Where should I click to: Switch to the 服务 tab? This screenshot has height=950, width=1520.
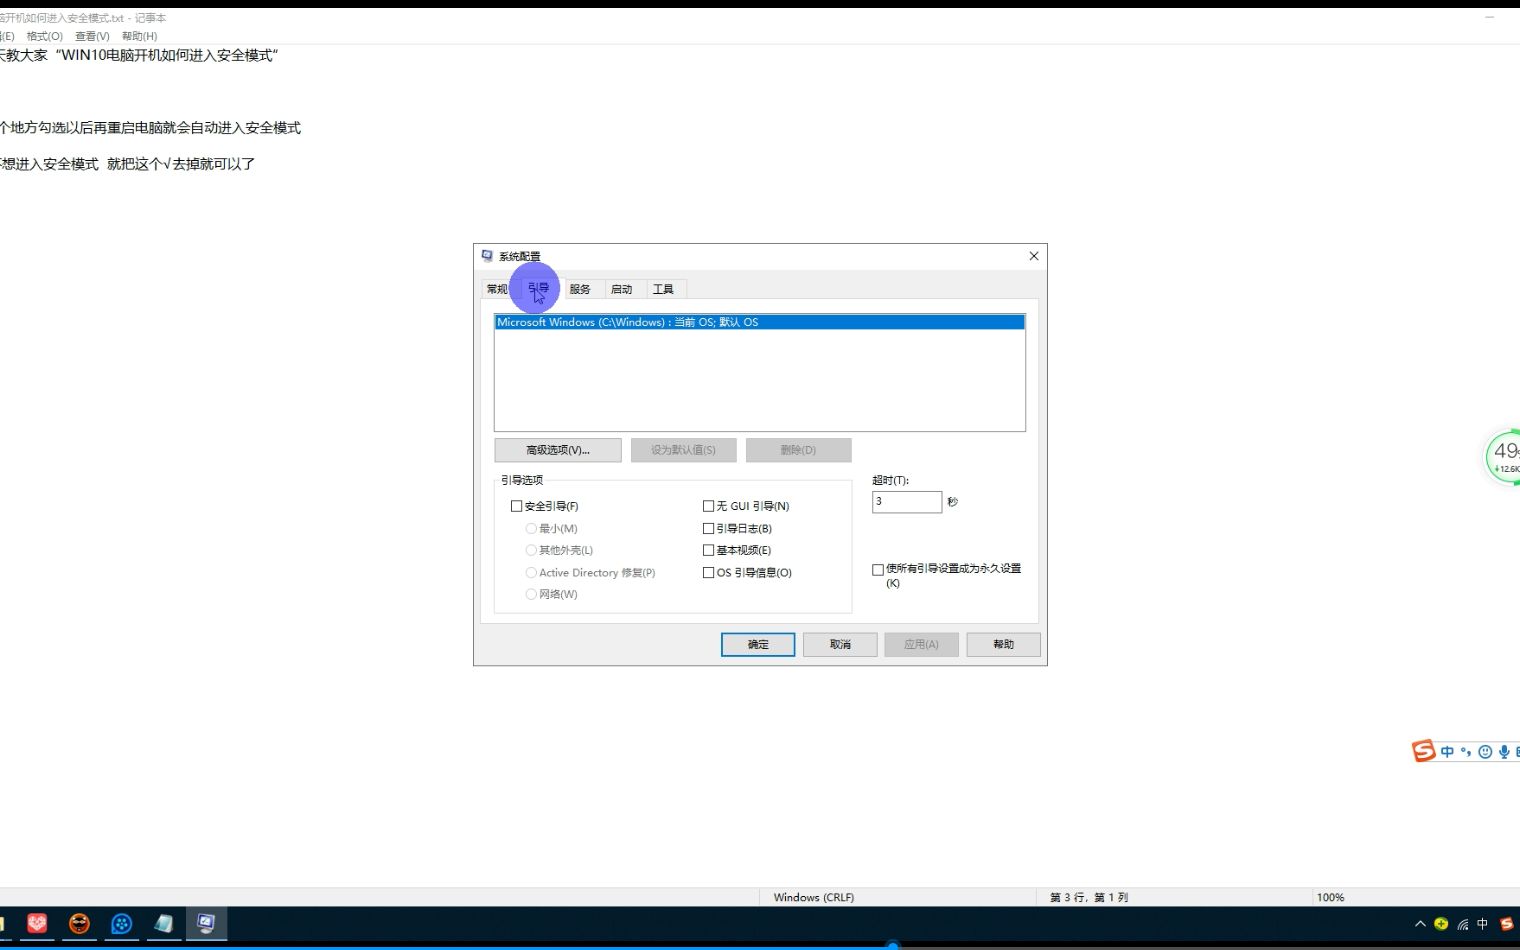pyautogui.click(x=580, y=288)
